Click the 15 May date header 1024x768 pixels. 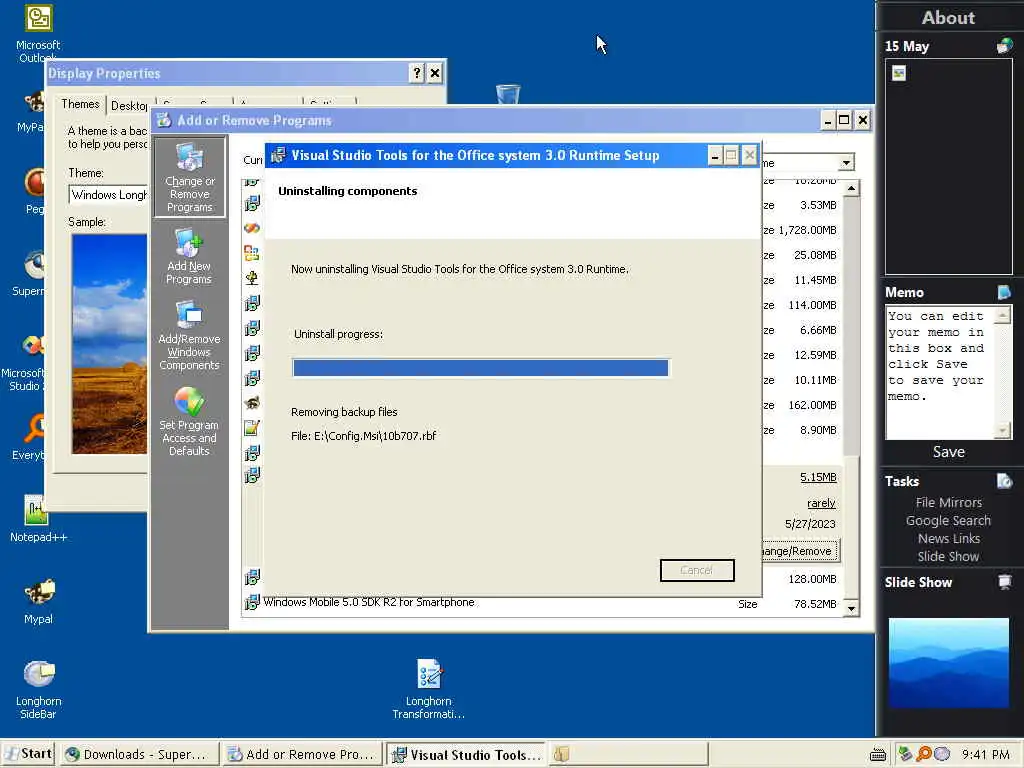[906, 46]
